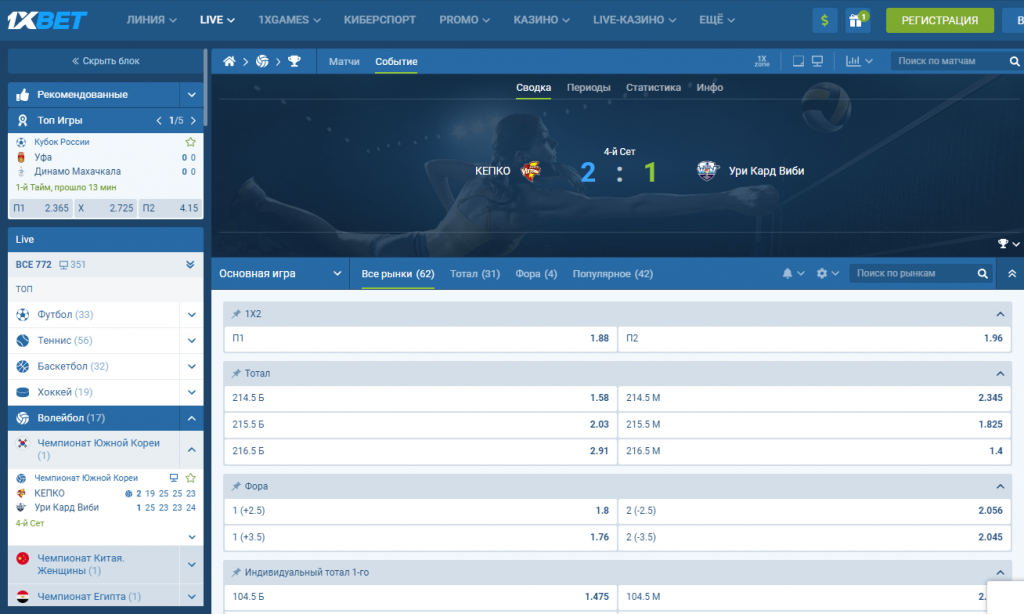Open the gear settings icon for markets

(x=822, y=273)
